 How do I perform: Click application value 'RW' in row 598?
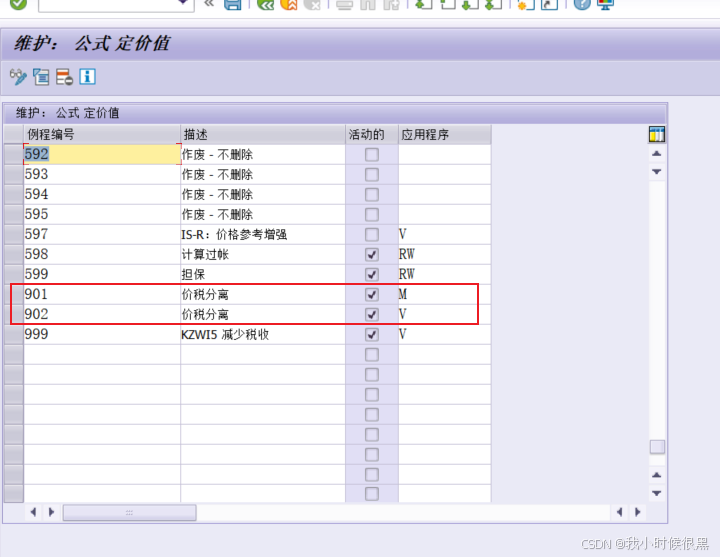pos(407,254)
